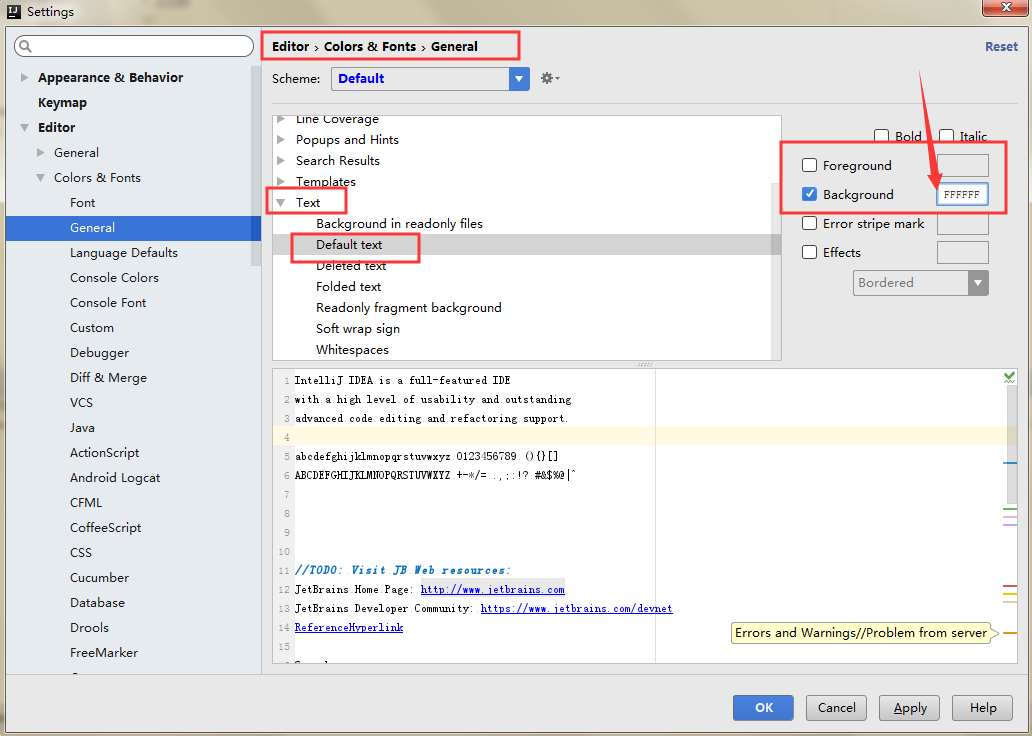1032x736 pixels.
Task: Open the Scheme Default dropdown
Action: click(430, 78)
